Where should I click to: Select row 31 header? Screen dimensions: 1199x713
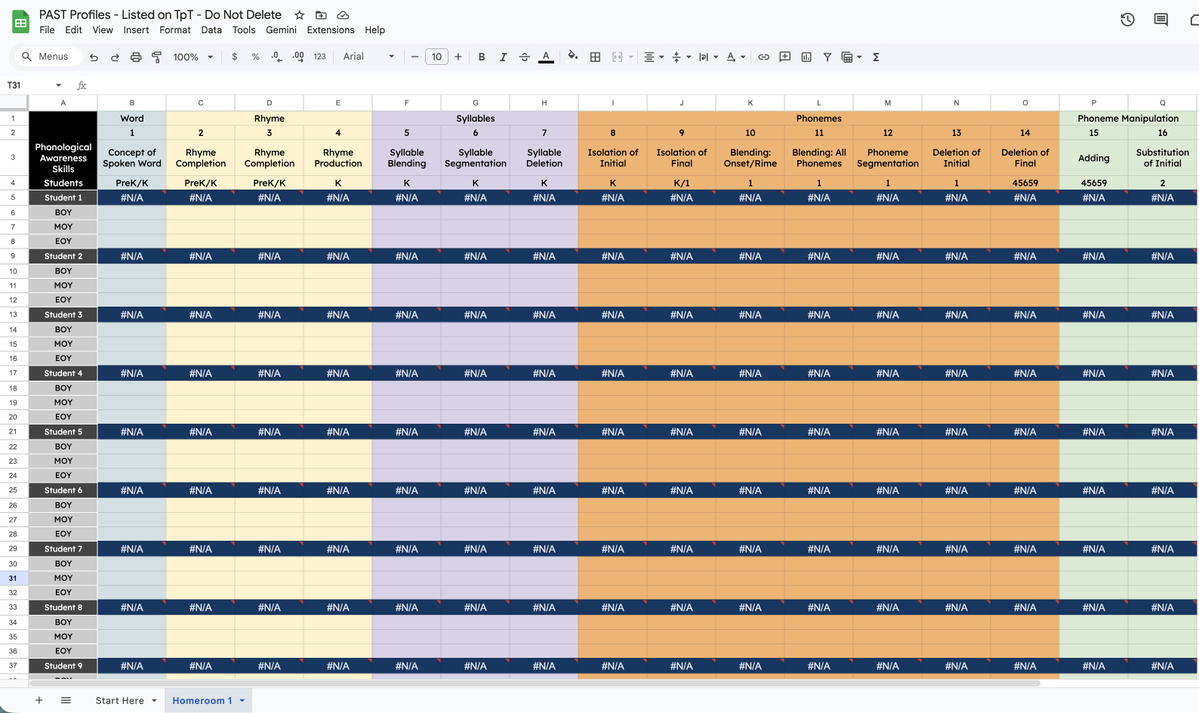pyautogui.click(x=13, y=578)
